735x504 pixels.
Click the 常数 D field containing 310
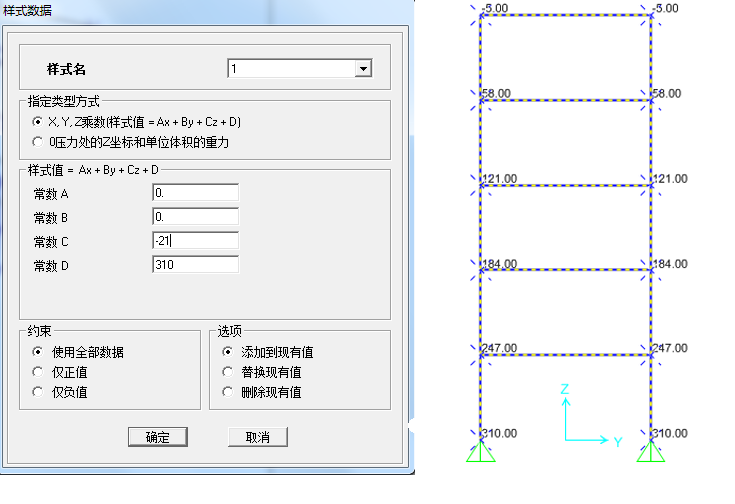(195, 265)
